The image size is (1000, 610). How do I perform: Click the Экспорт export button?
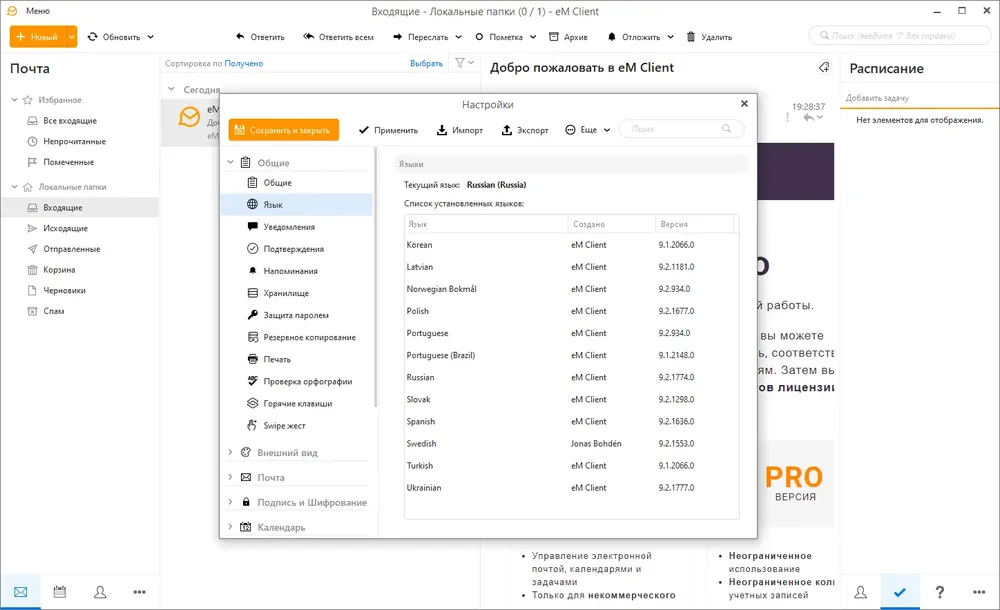(x=525, y=130)
